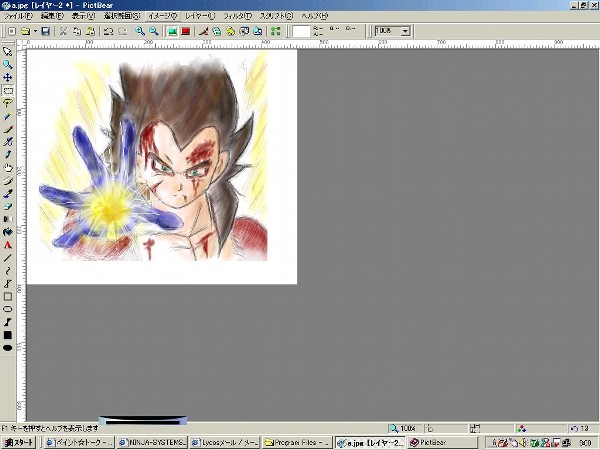Click the Undo arrow in the toolbar
Viewport: 600px width, 450px height.
pos(108,31)
